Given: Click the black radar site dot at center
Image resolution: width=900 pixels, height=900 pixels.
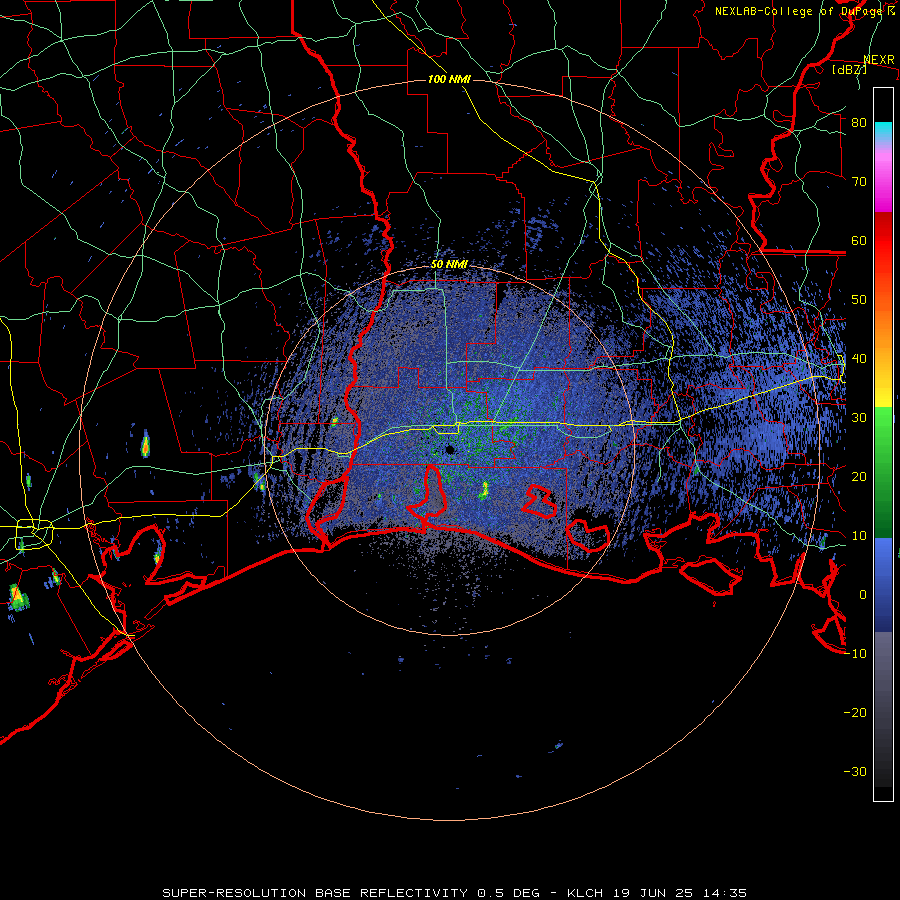Looking at the screenshot, I should click(x=450, y=449).
